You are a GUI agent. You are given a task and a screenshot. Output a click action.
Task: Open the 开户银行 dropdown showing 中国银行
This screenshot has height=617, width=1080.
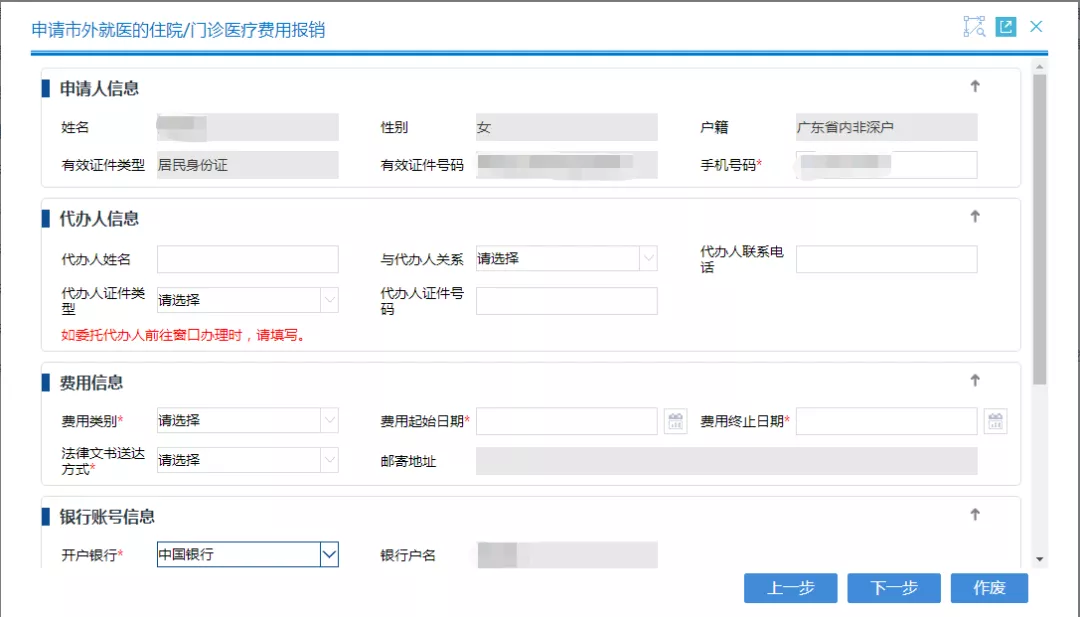coord(329,555)
